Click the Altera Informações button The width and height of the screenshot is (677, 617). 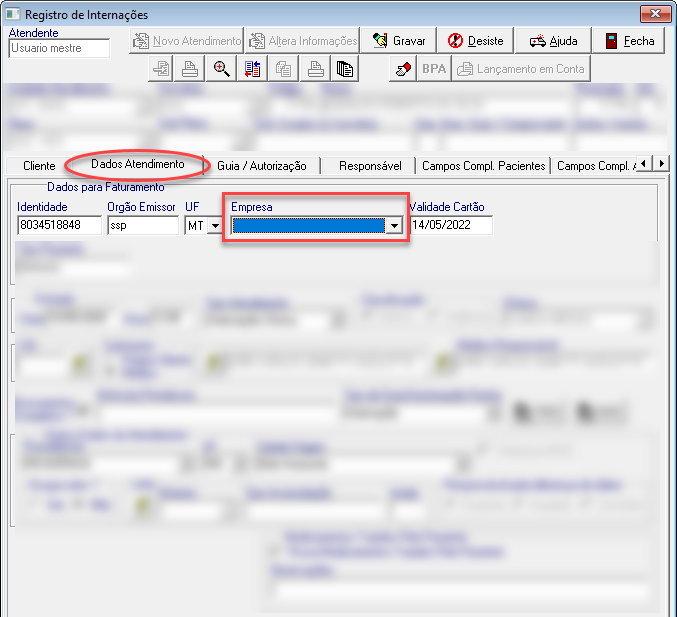coord(303,41)
